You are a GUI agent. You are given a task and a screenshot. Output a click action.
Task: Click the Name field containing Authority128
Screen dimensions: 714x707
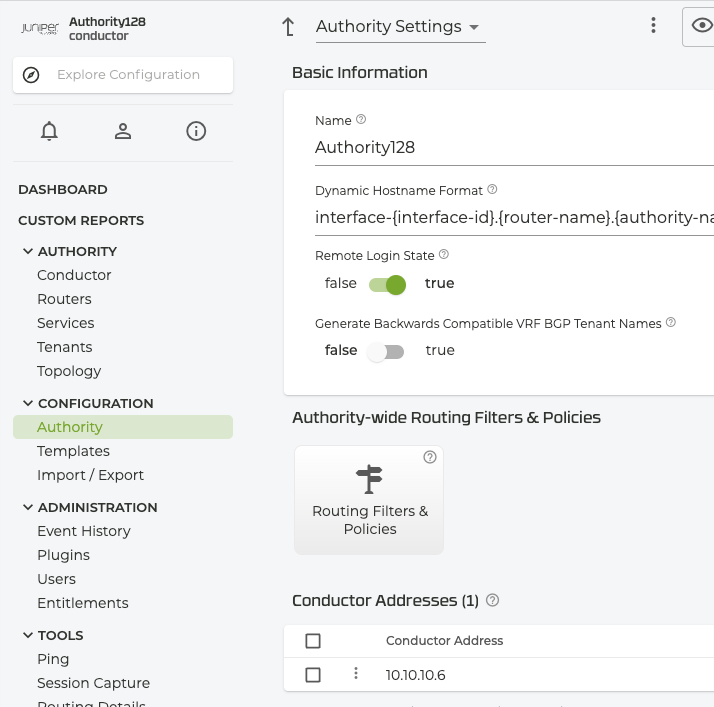tap(512, 148)
